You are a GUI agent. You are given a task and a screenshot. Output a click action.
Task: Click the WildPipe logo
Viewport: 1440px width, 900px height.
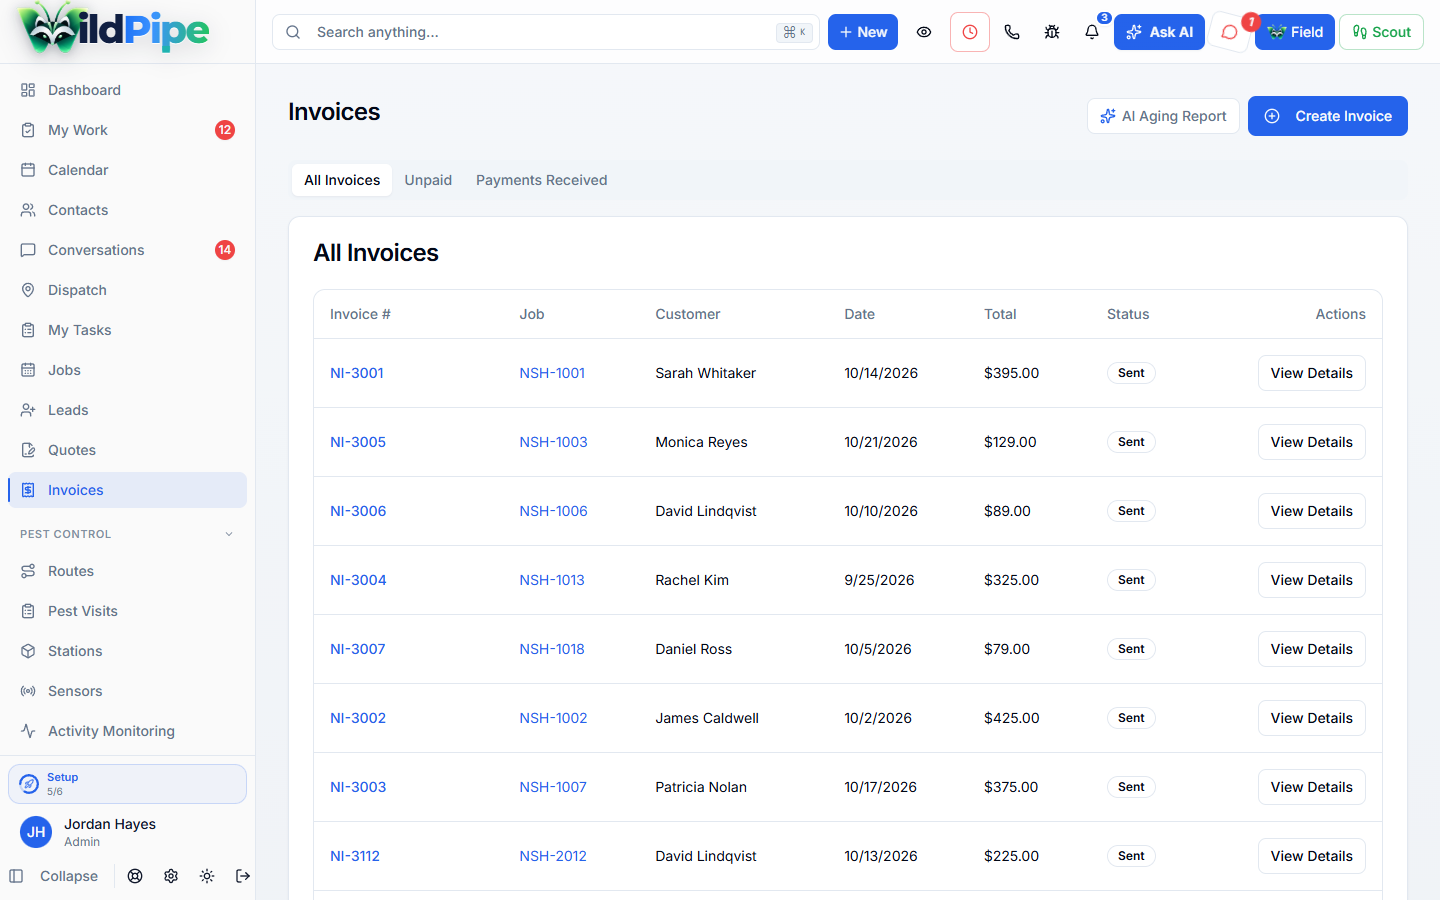click(x=114, y=30)
